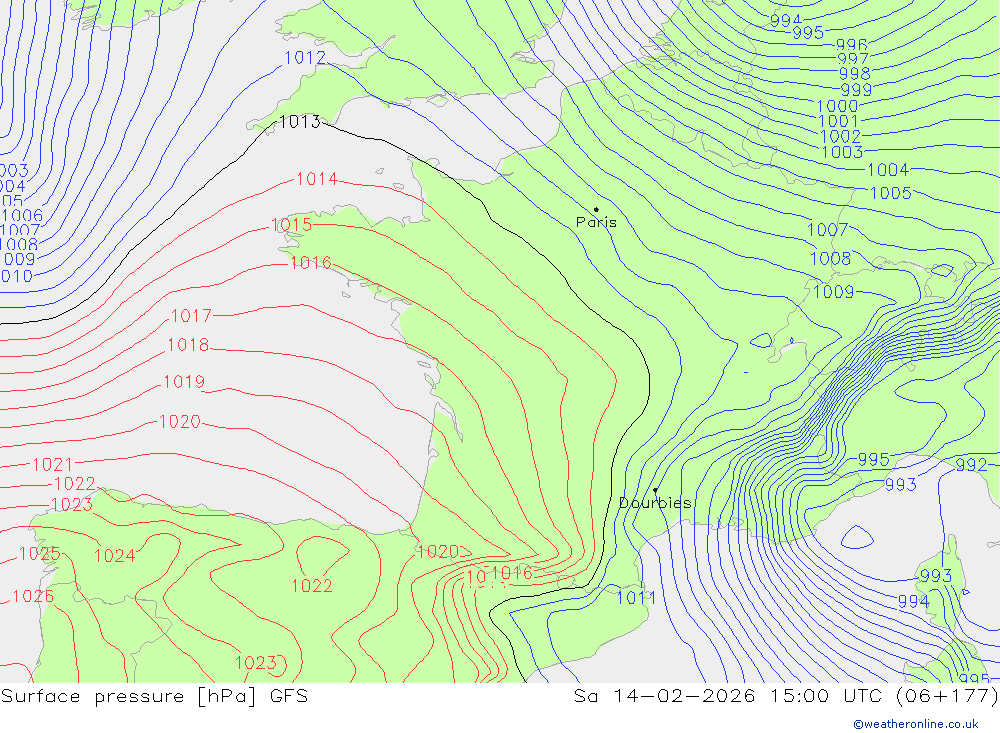Viewport: 1000px width, 733px height.
Task: Select the blue 1001 isobar label
Action: click(838, 121)
